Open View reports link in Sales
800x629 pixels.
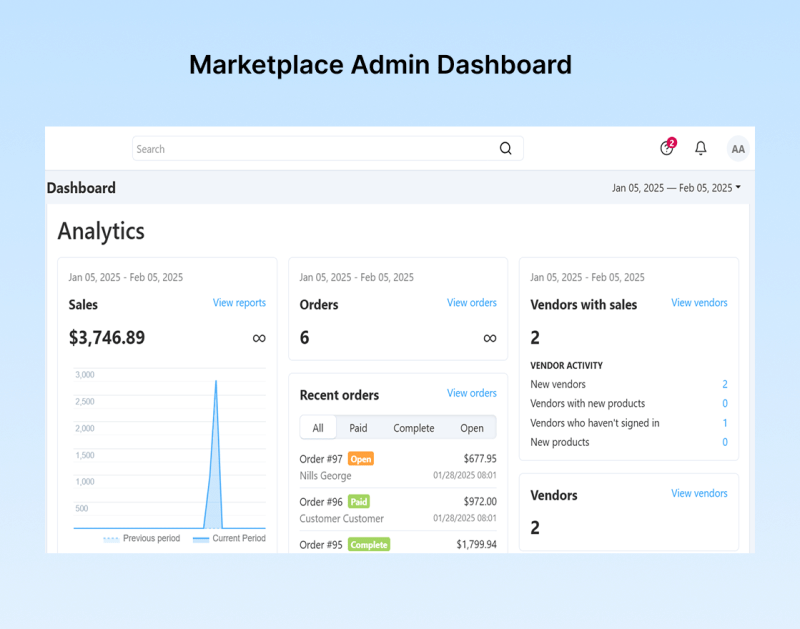[x=239, y=303]
